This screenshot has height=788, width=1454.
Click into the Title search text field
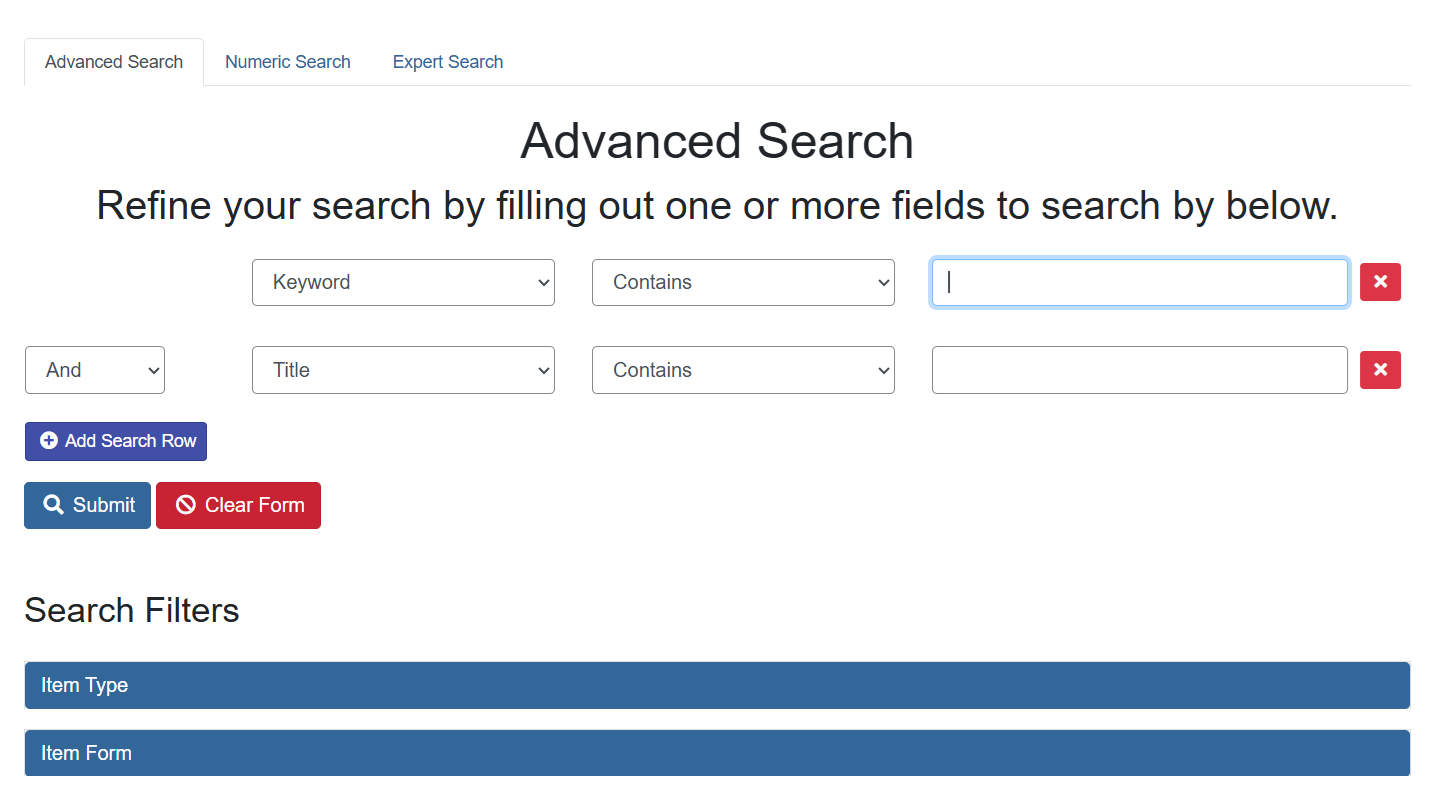tap(1139, 370)
